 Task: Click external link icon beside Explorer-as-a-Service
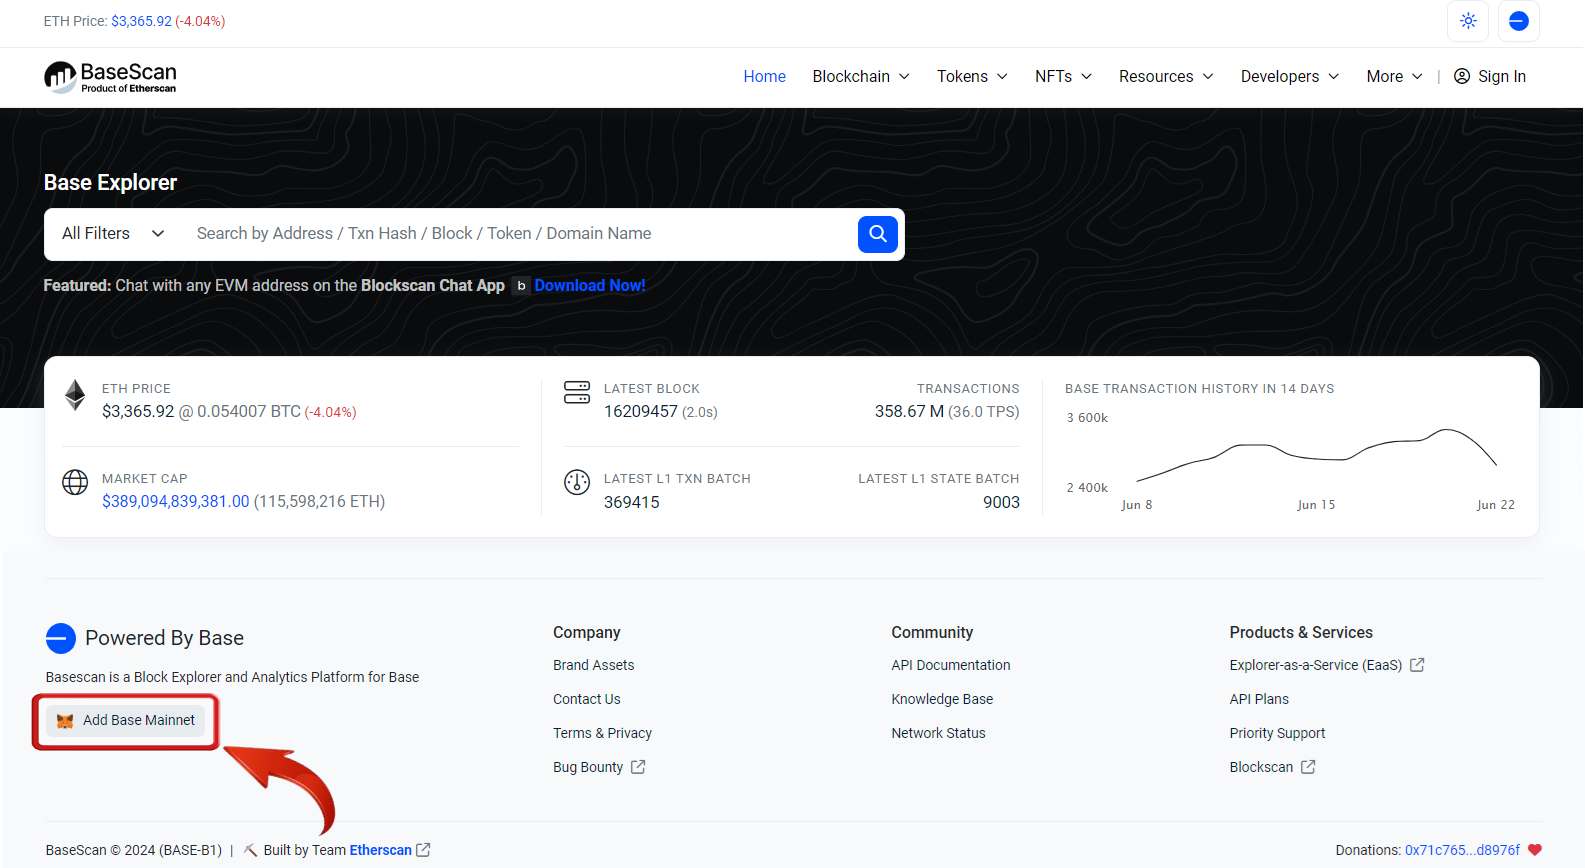(1417, 665)
